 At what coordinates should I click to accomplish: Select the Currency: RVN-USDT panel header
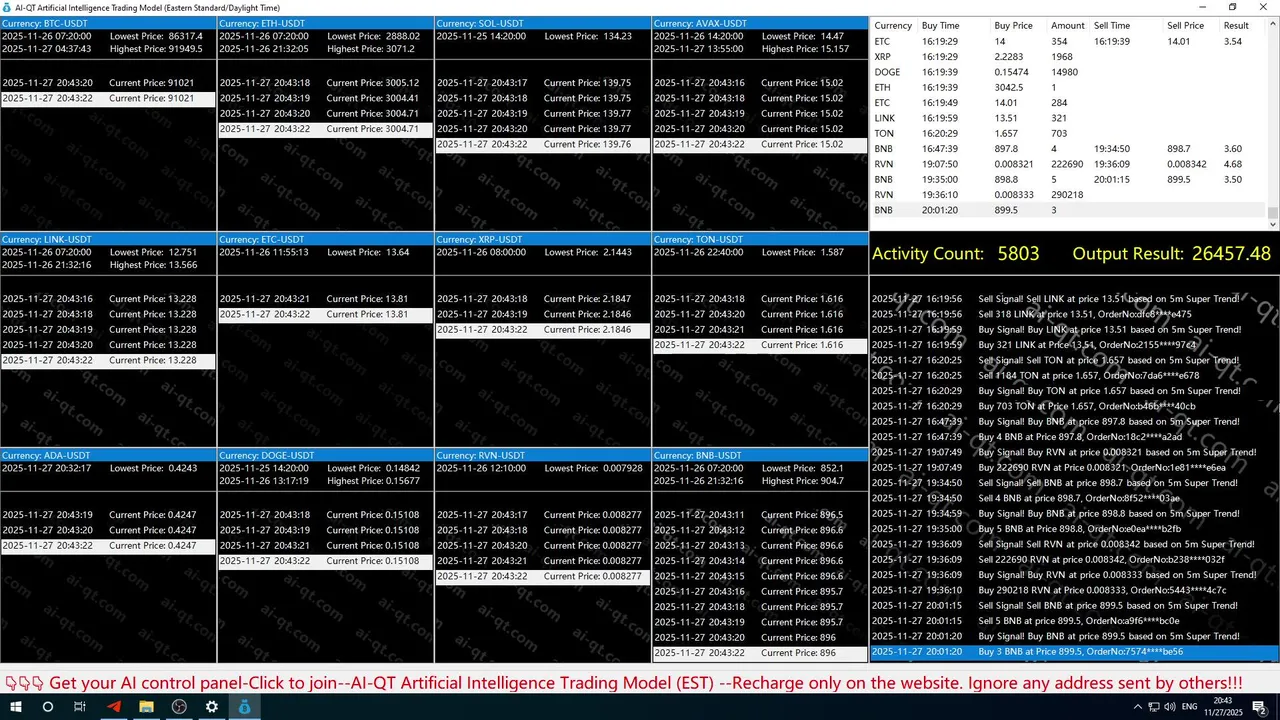(x=543, y=455)
